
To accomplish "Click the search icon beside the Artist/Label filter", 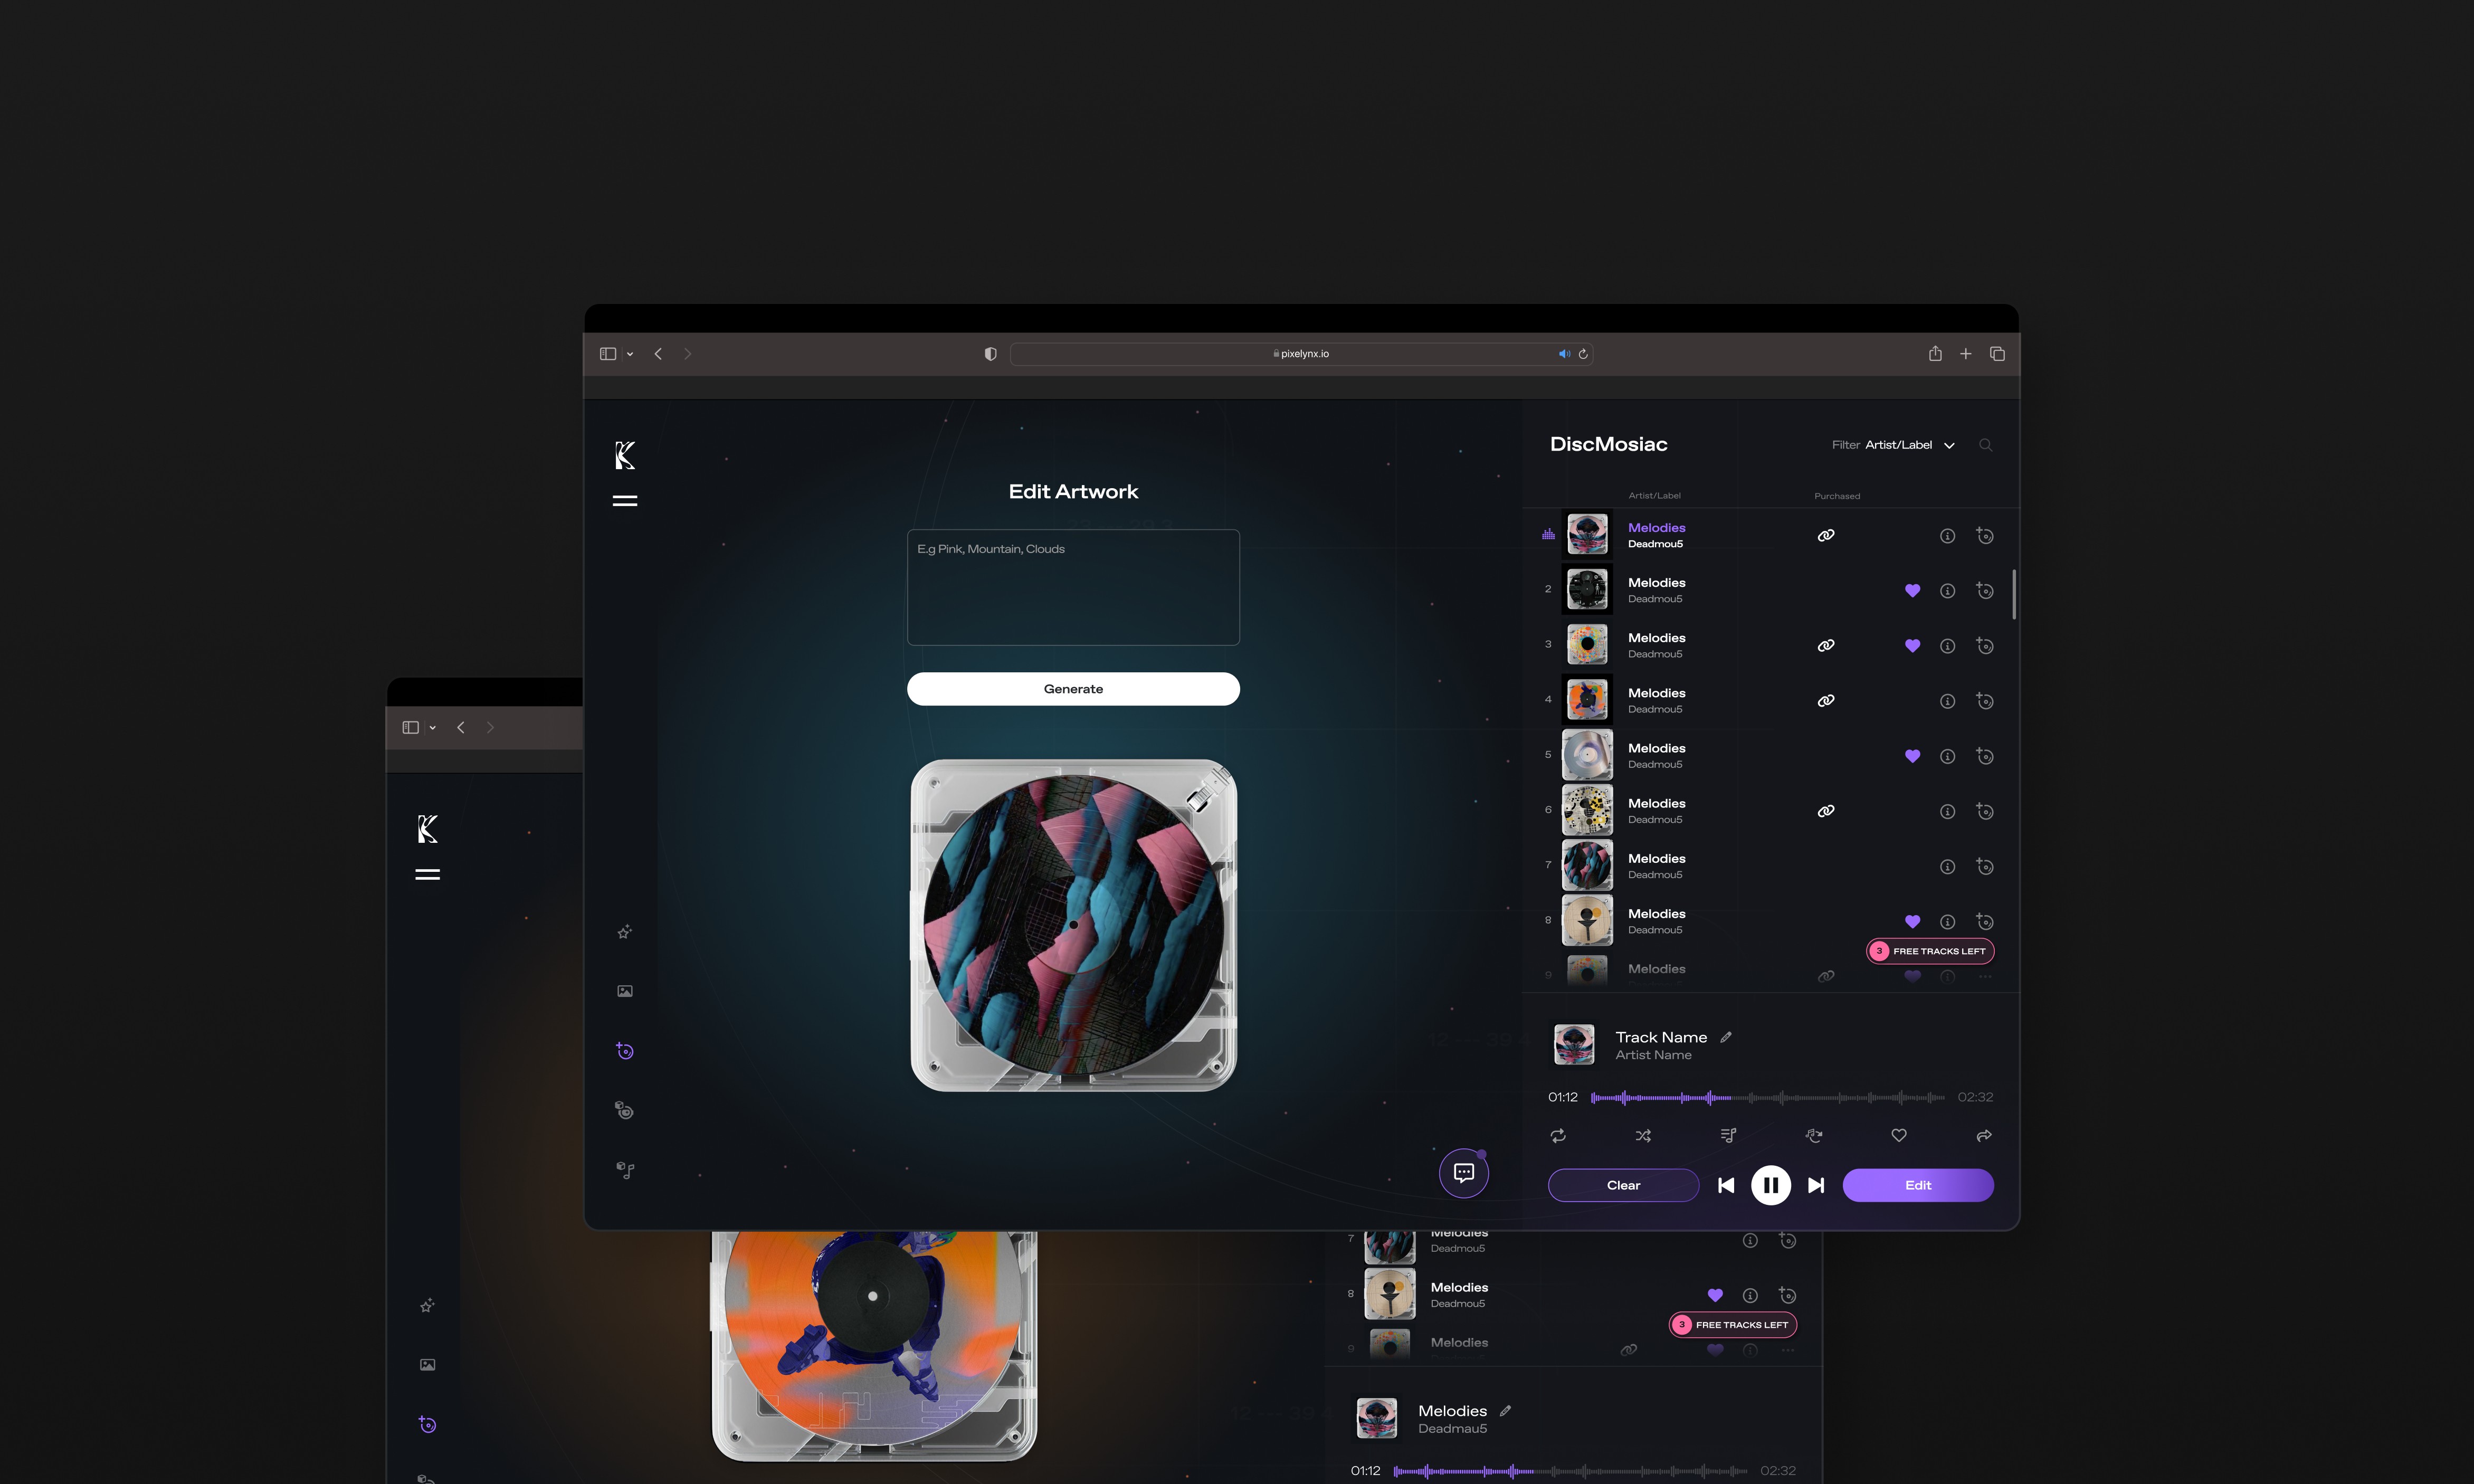I will [x=1986, y=445].
